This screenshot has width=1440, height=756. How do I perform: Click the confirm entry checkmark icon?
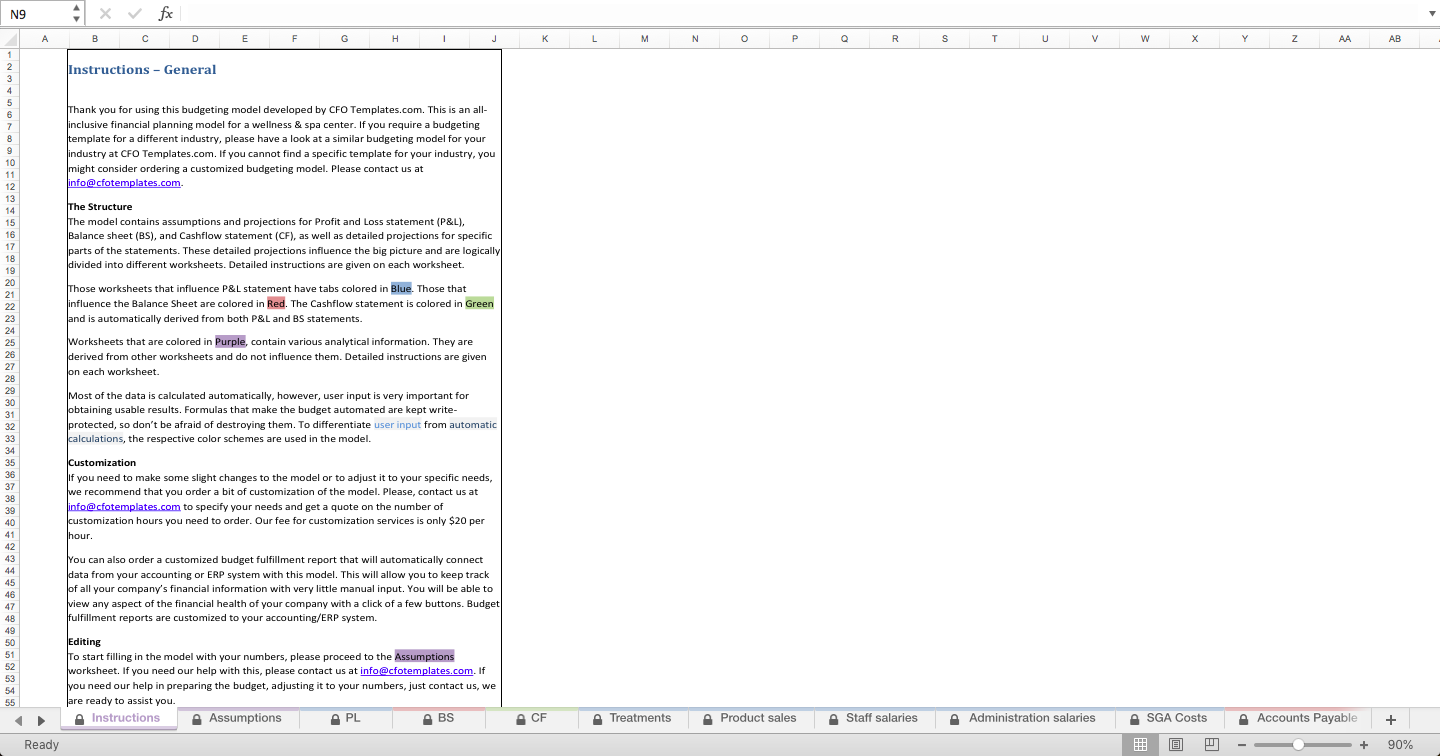135,14
